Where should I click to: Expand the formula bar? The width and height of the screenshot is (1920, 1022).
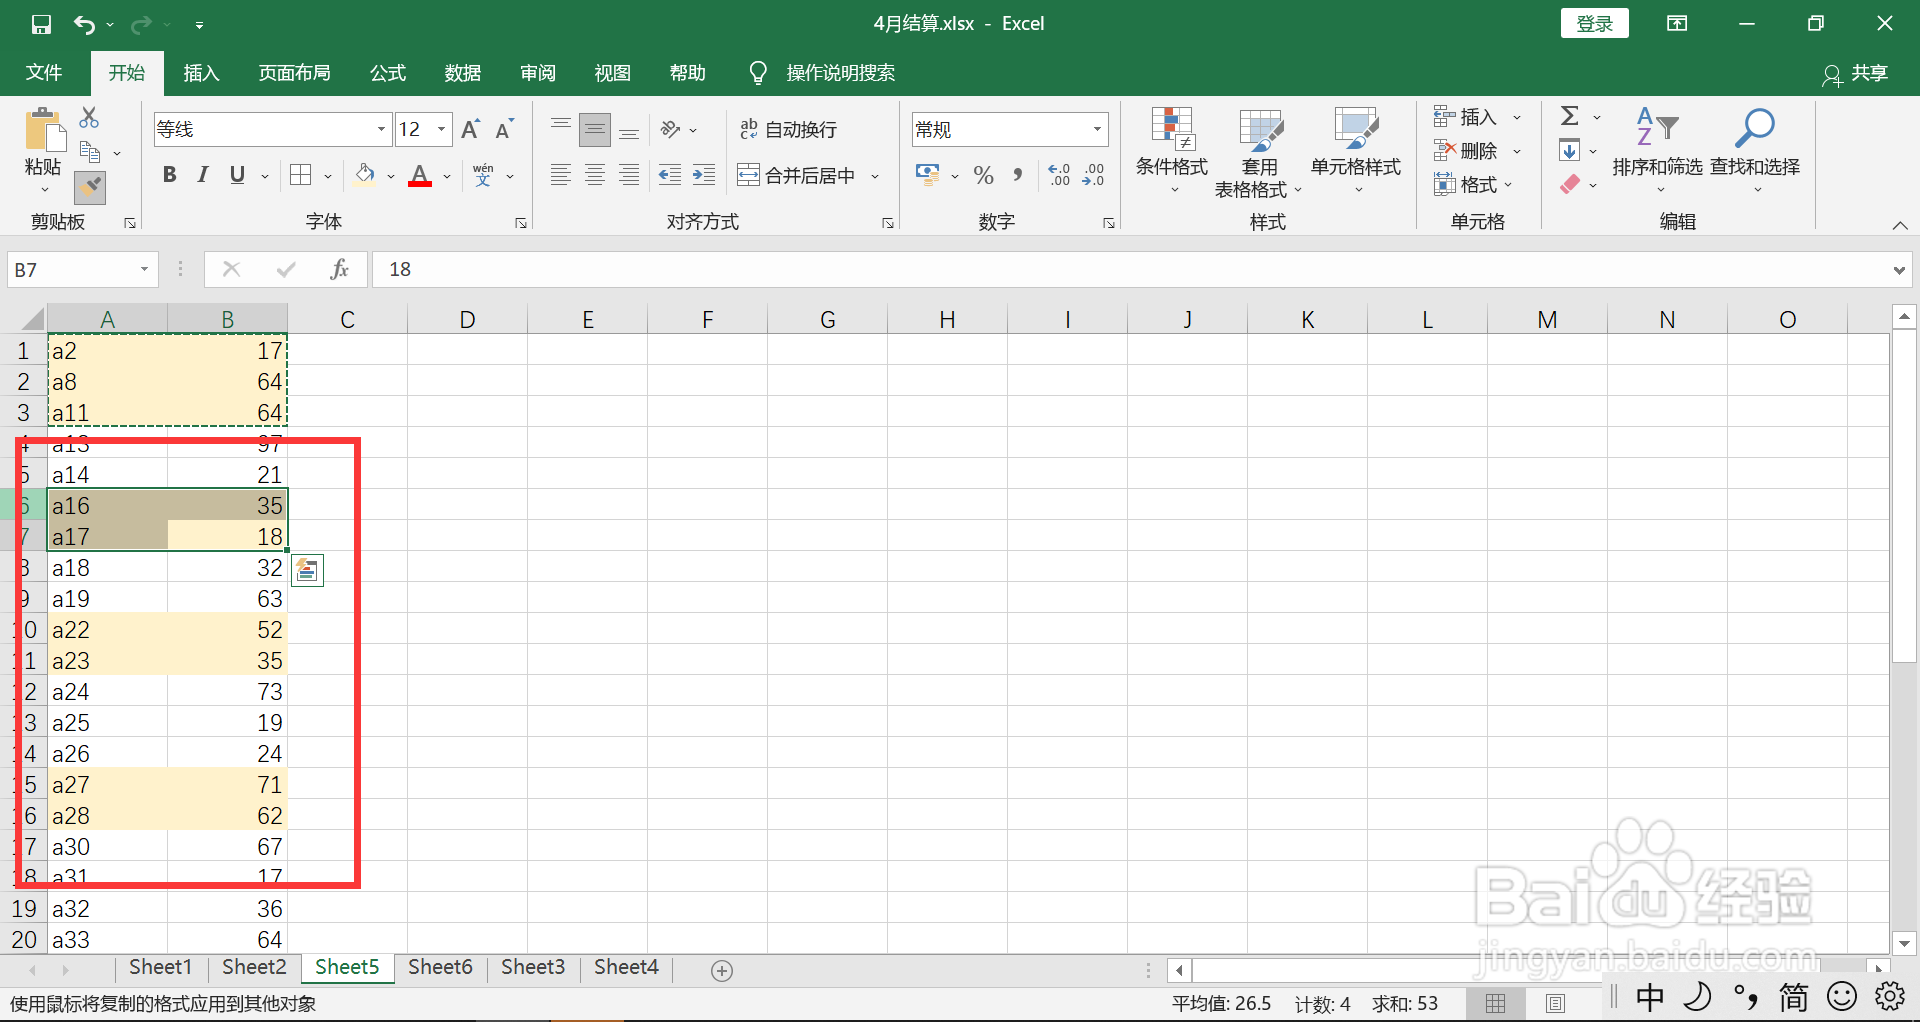click(1899, 270)
